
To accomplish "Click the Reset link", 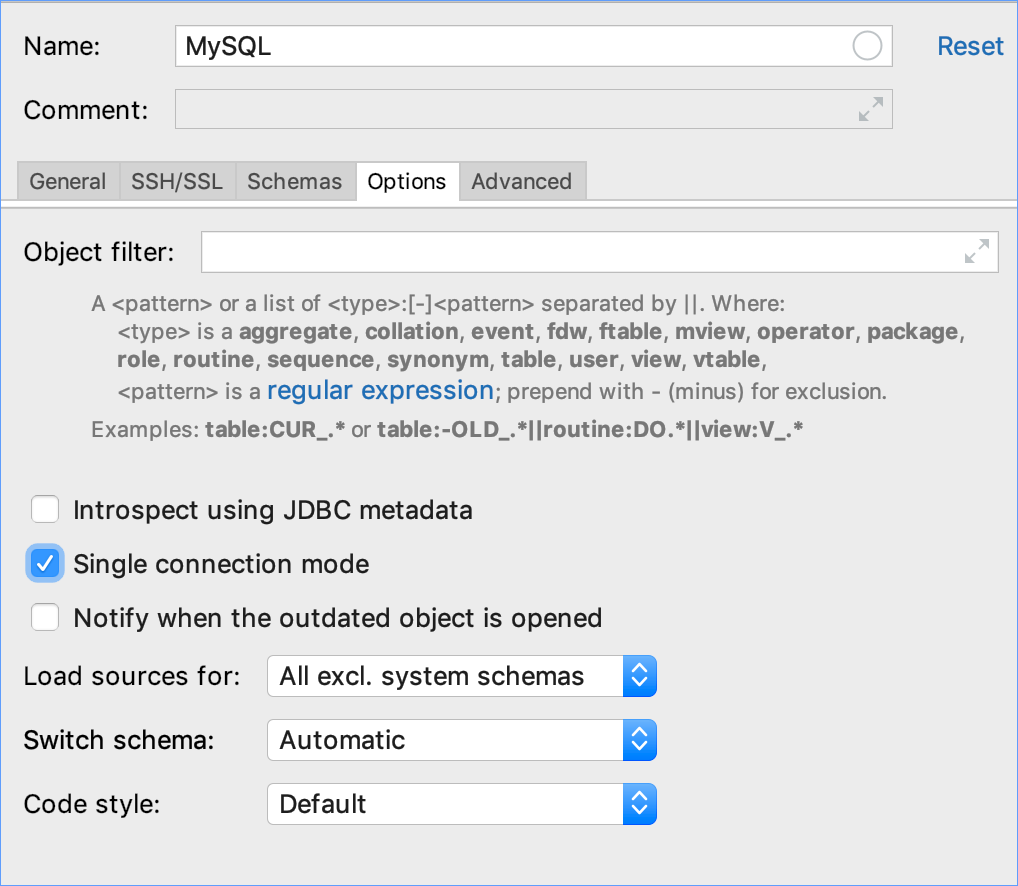I will click(x=970, y=46).
